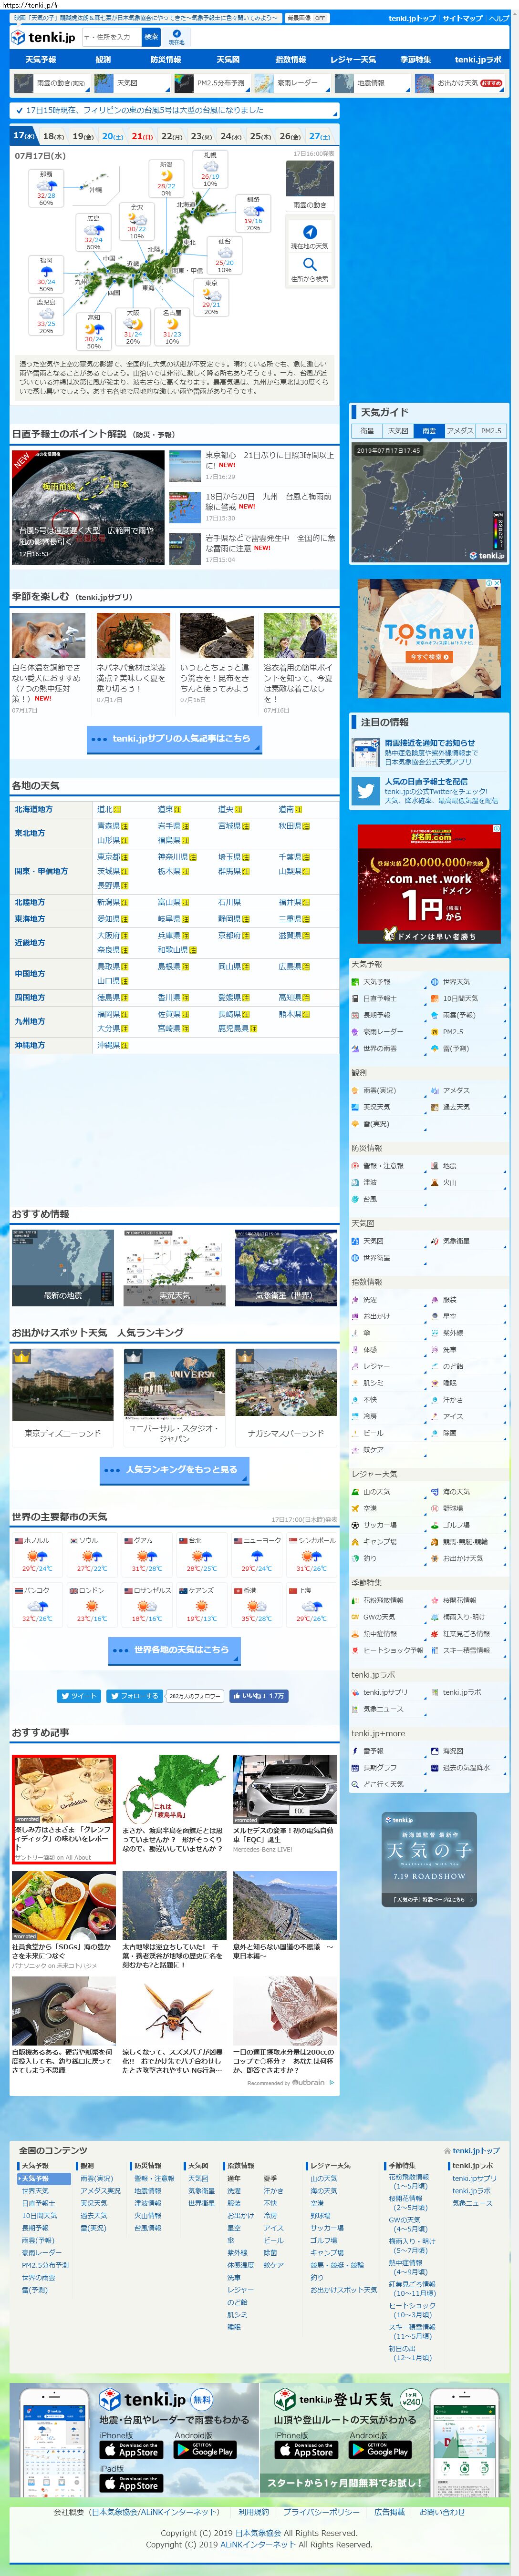Open 住所から検索 magnifier icon beside map
519x2576 pixels.
coord(309,265)
